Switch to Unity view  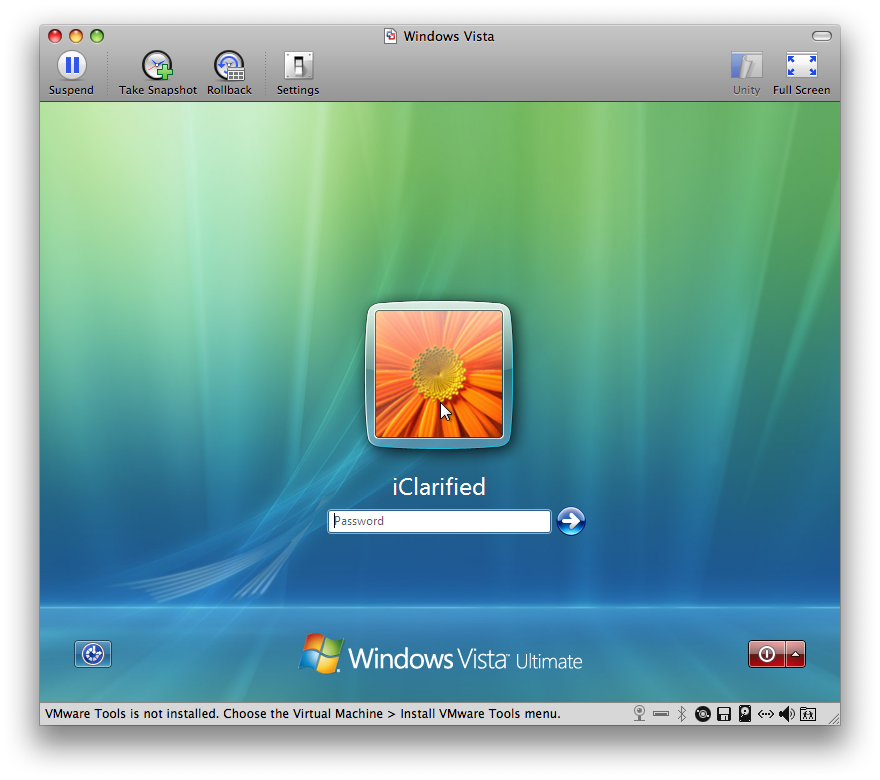pyautogui.click(x=746, y=74)
